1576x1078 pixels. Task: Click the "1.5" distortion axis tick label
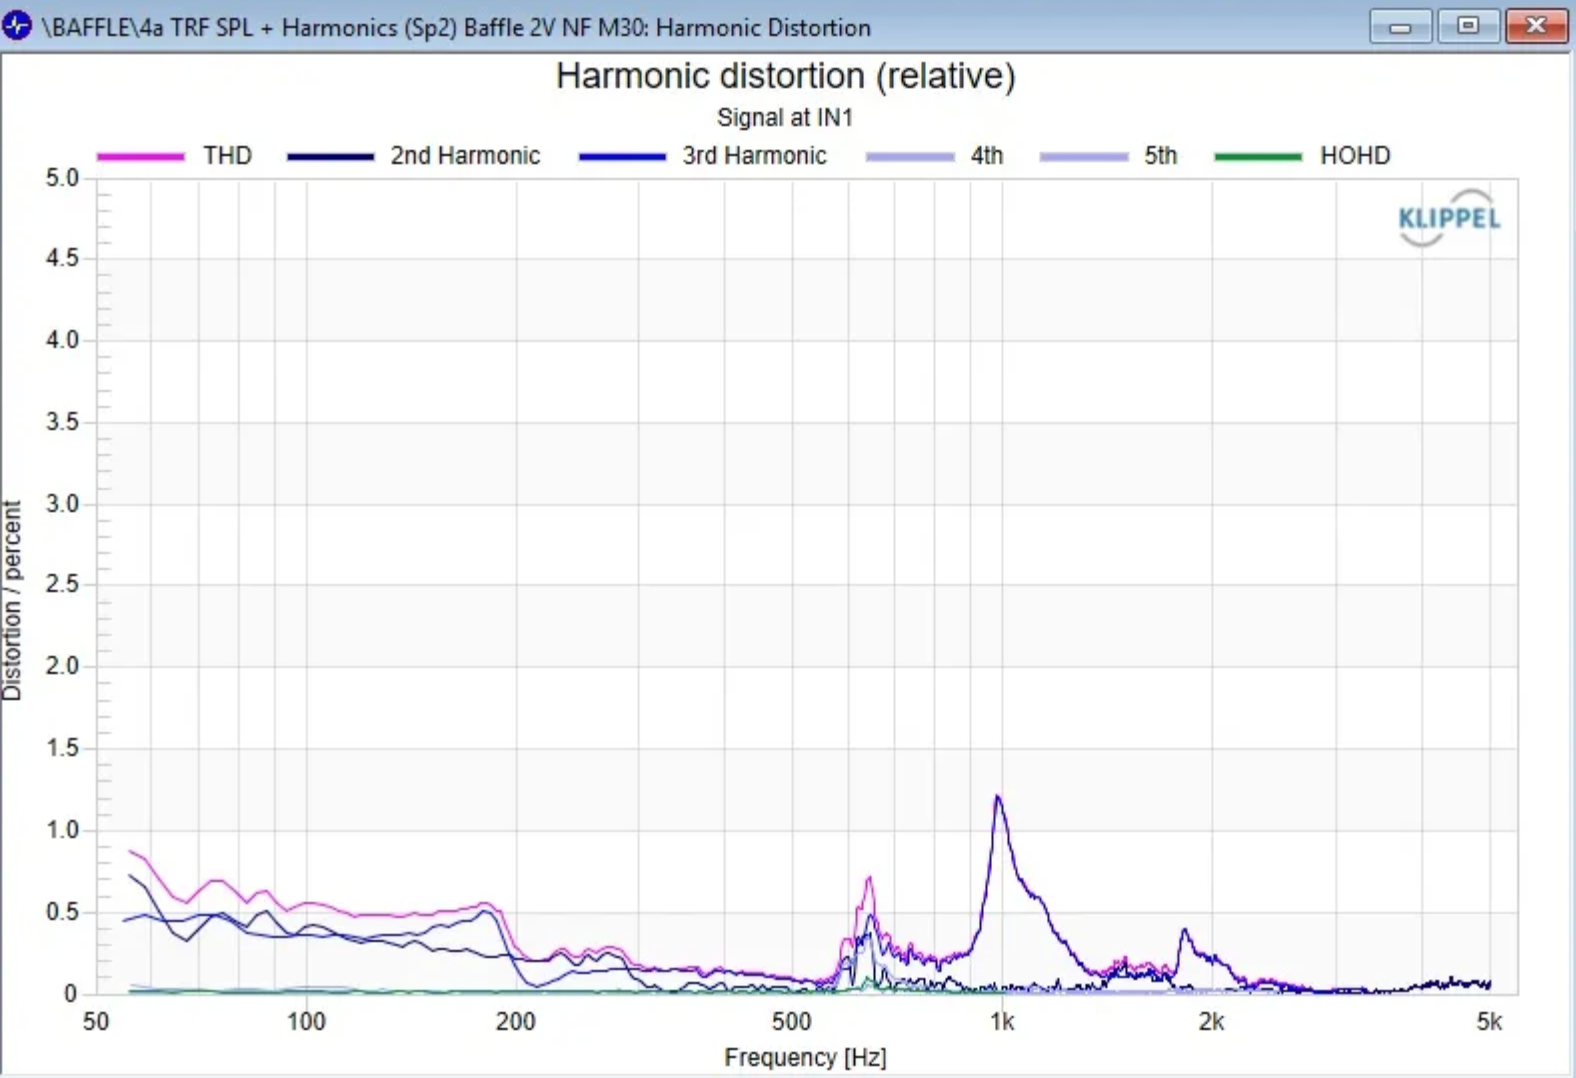[x=62, y=748]
